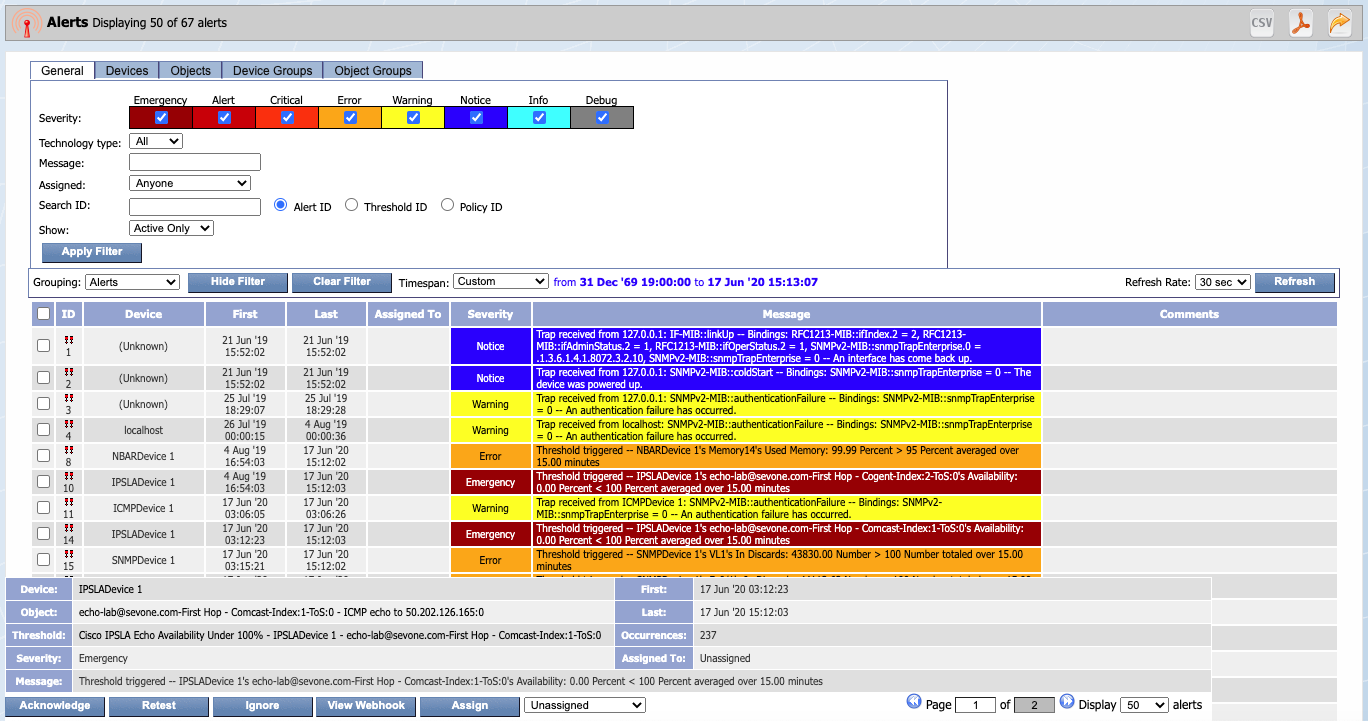Select checkbox for localhost alert row
The width and height of the screenshot is (1368, 721).
point(43,430)
